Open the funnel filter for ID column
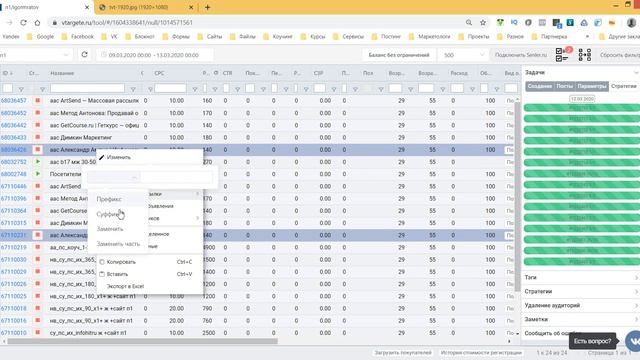The image size is (640, 360). [x=21, y=89]
